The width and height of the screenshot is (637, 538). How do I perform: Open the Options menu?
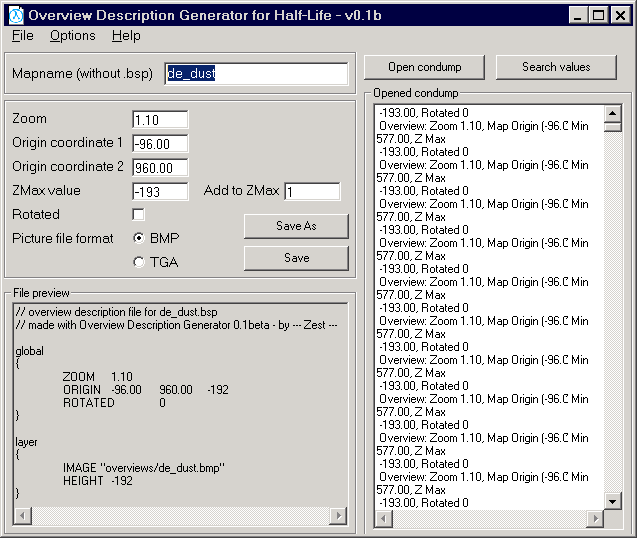pyautogui.click(x=72, y=36)
